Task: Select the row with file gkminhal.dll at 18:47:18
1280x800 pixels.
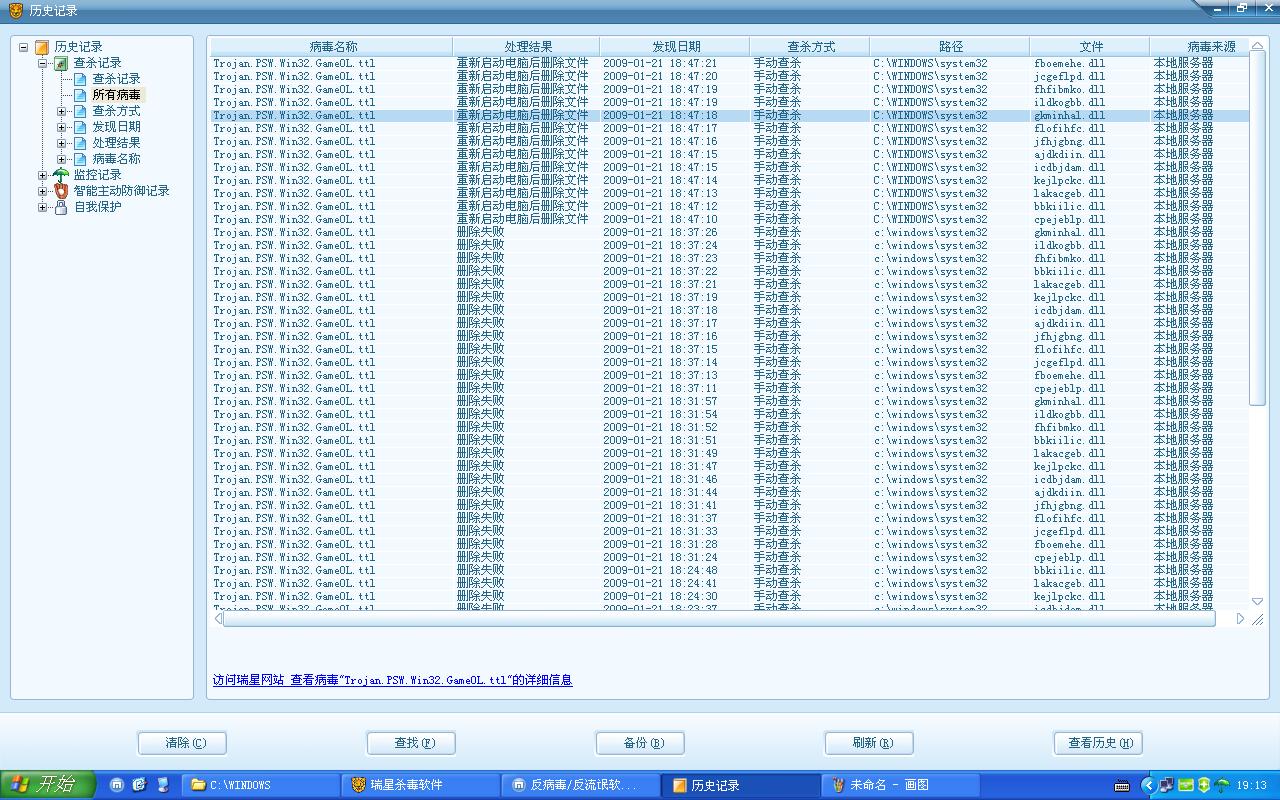Action: pos(730,115)
